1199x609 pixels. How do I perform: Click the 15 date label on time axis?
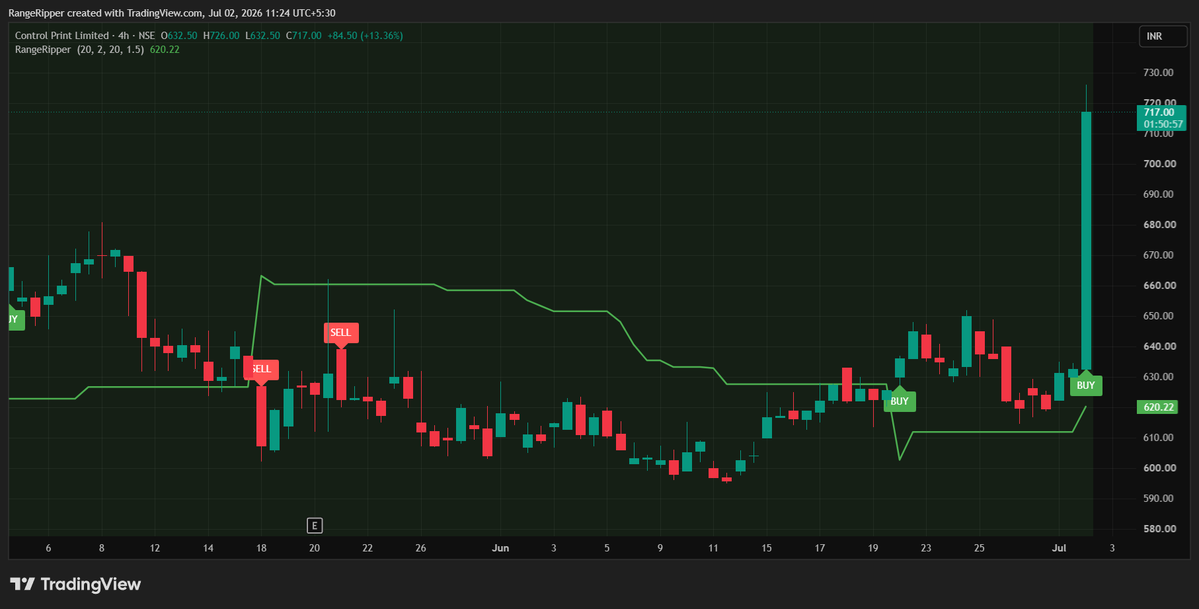[x=766, y=549]
